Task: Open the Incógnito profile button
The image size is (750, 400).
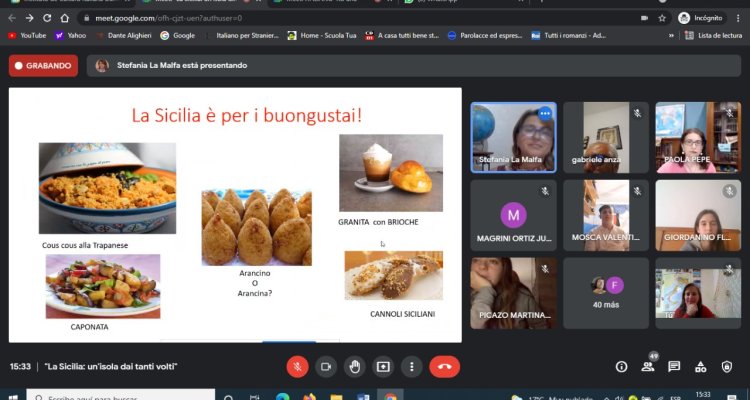Action: [700, 18]
